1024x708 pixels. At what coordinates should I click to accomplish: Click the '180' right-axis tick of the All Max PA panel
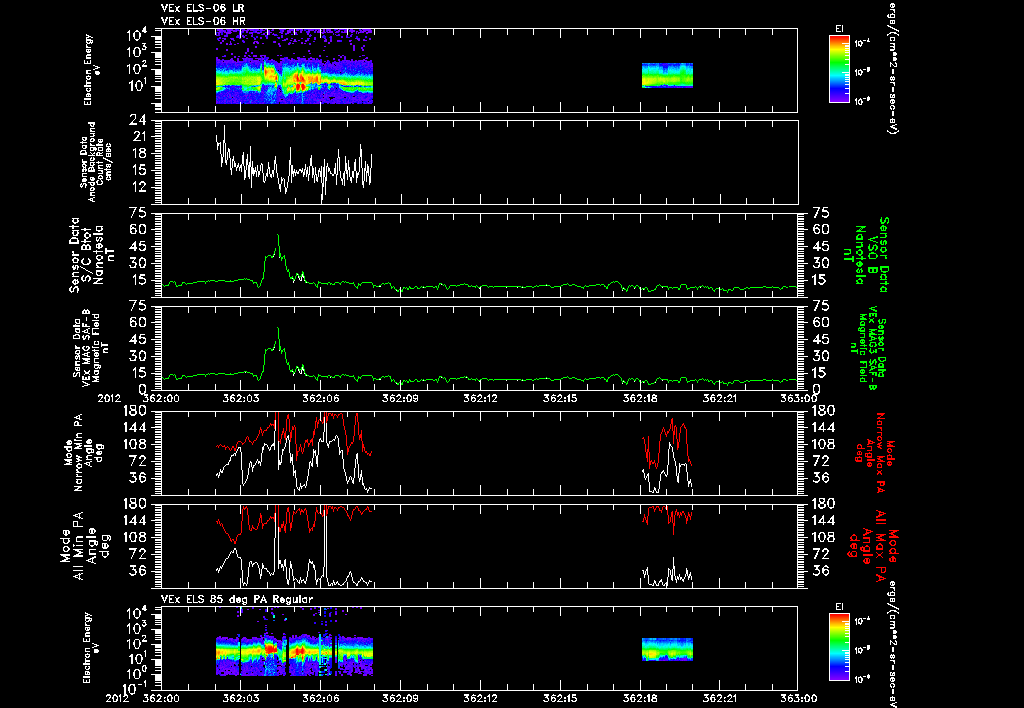point(822,504)
